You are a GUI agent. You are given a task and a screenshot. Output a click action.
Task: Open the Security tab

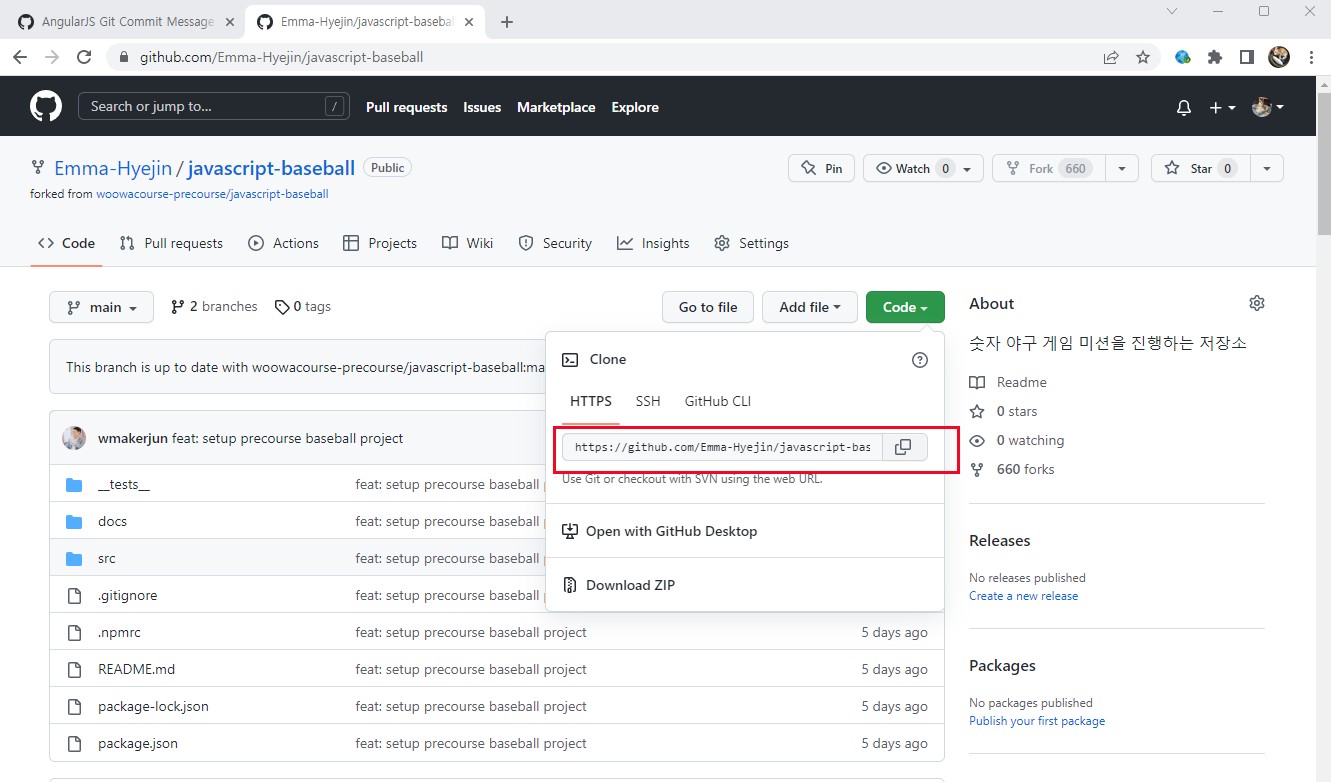[555, 243]
